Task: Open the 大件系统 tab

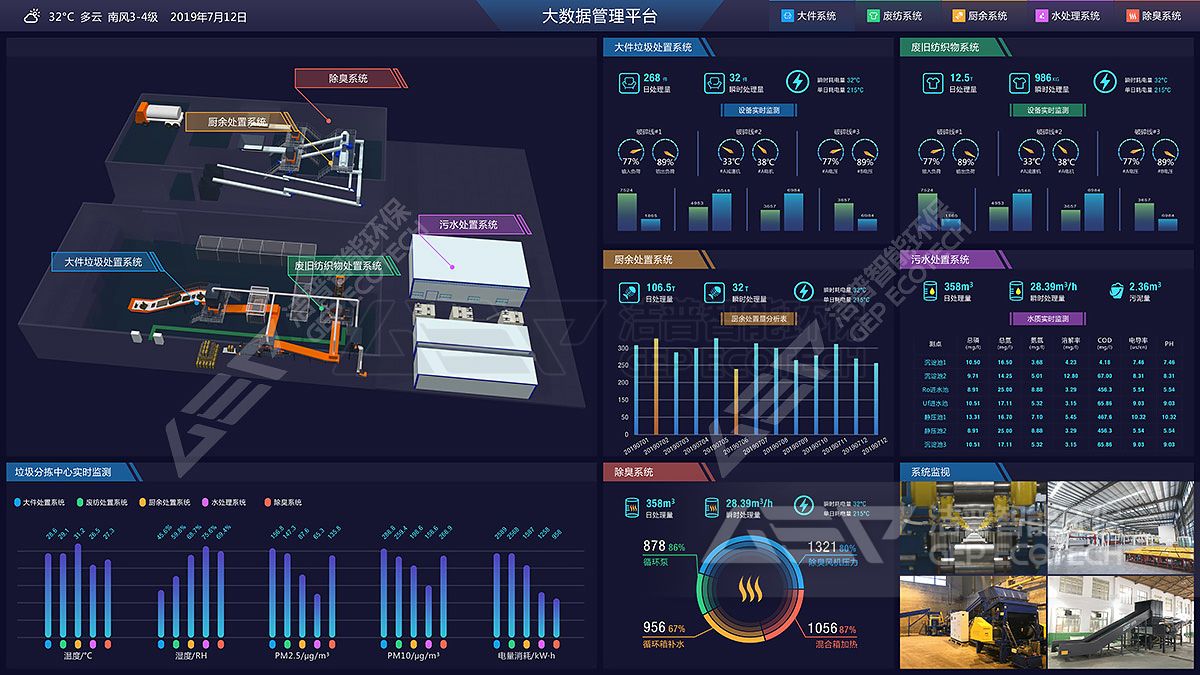Action: tap(810, 16)
